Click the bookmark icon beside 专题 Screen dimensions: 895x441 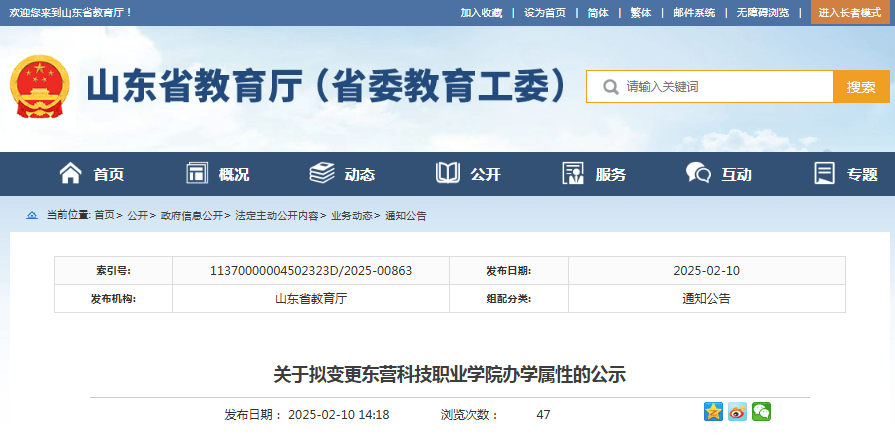[x=824, y=173]
